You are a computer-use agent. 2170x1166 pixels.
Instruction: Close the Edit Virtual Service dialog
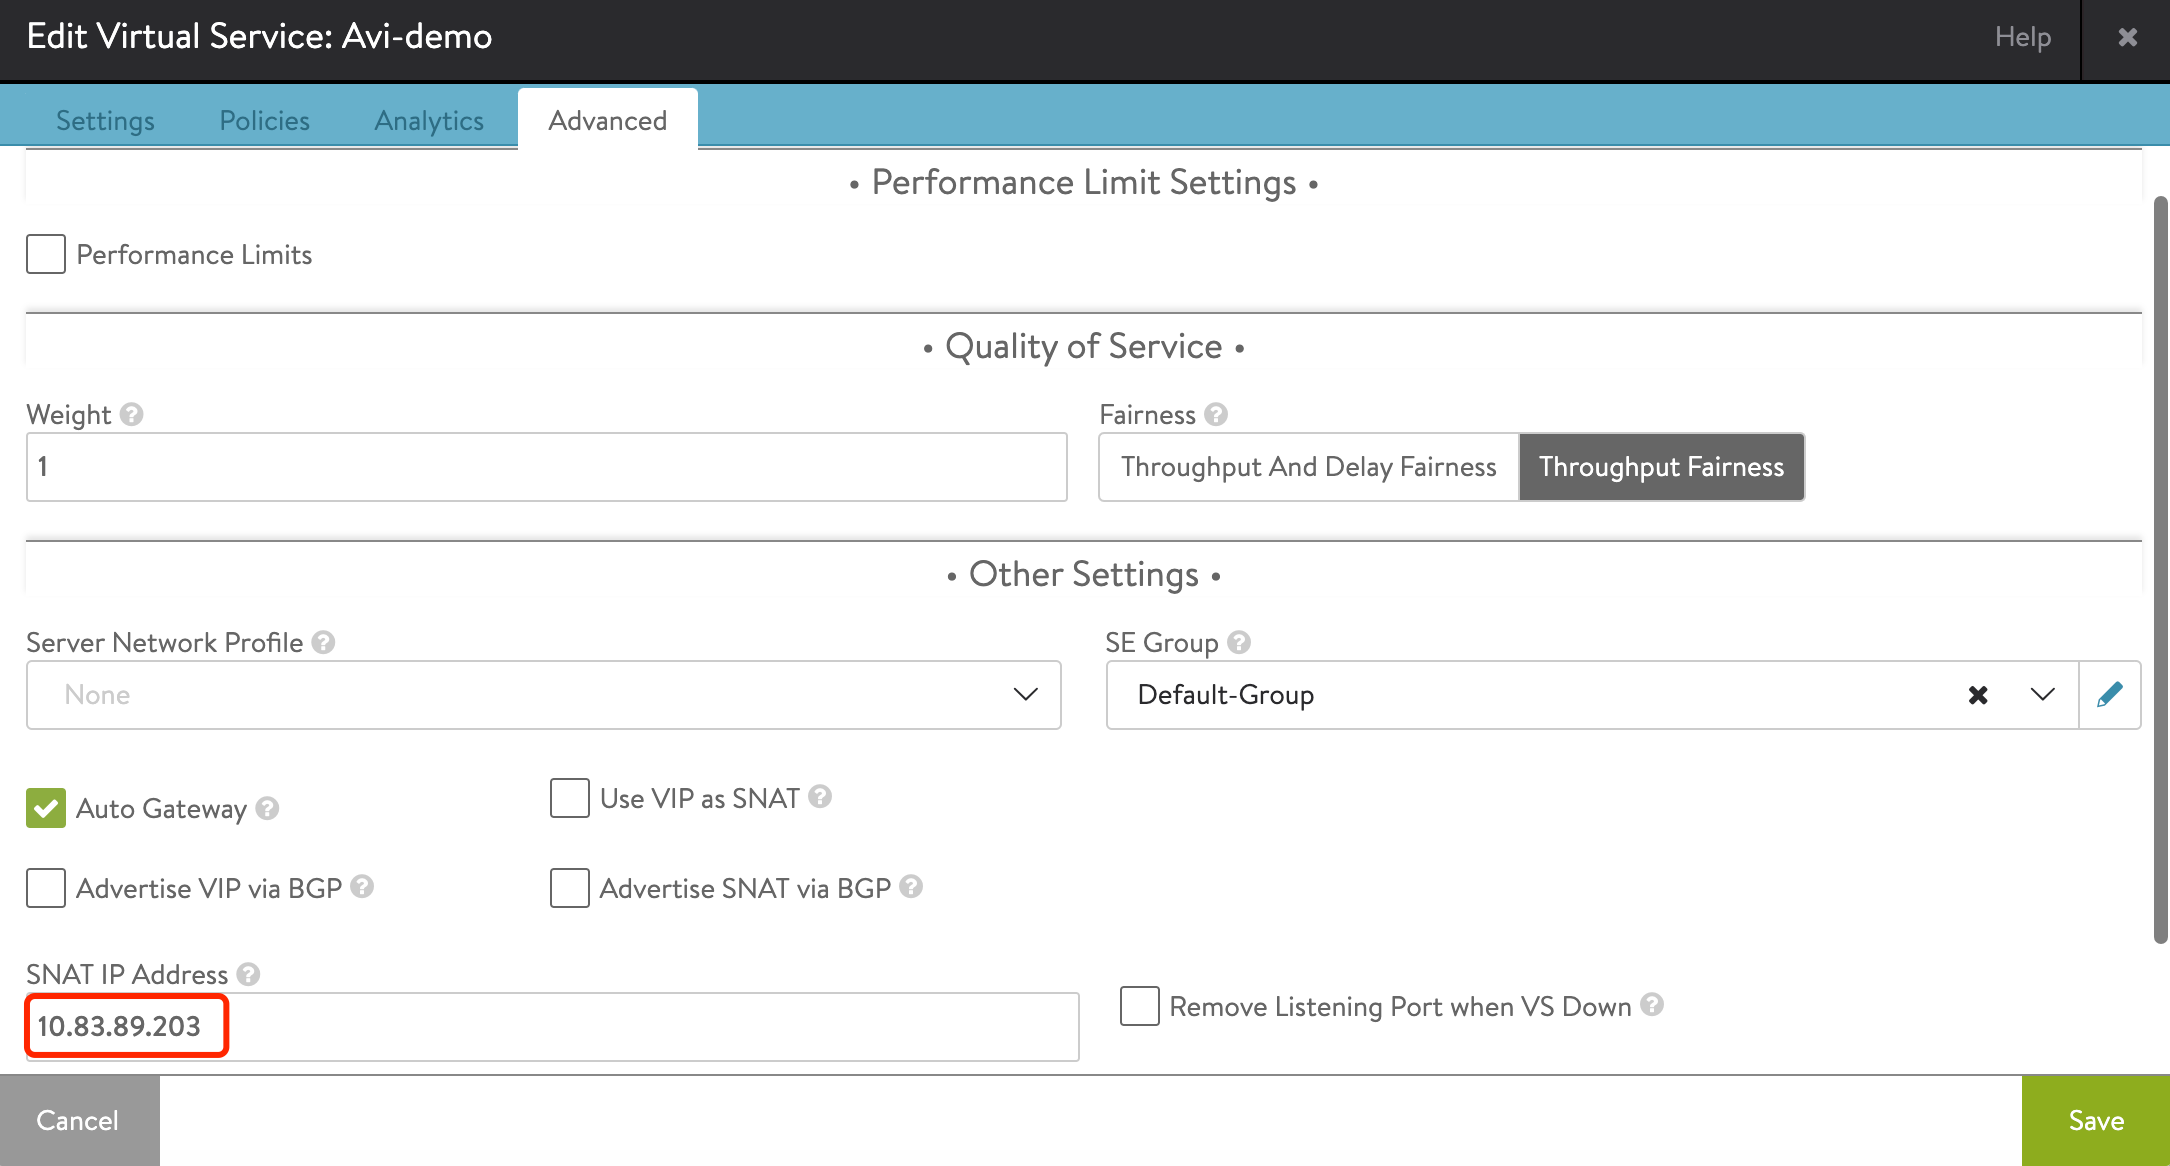click(x=2128, y=37)
